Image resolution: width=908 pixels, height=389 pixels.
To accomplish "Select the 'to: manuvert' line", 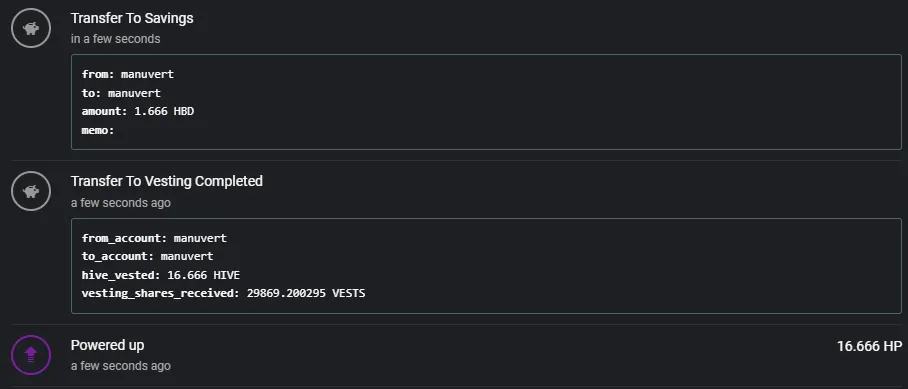I will (x=121, y=93).
